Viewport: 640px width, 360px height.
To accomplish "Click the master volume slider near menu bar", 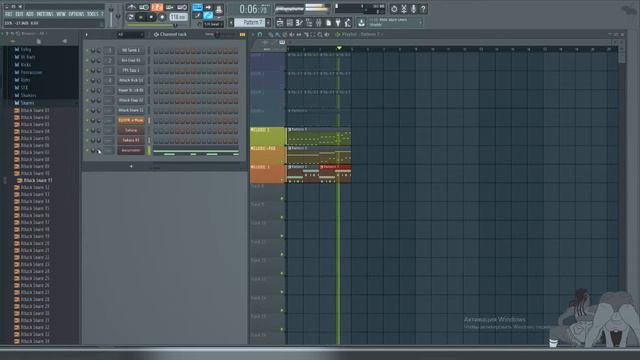I will click(111, 16).
